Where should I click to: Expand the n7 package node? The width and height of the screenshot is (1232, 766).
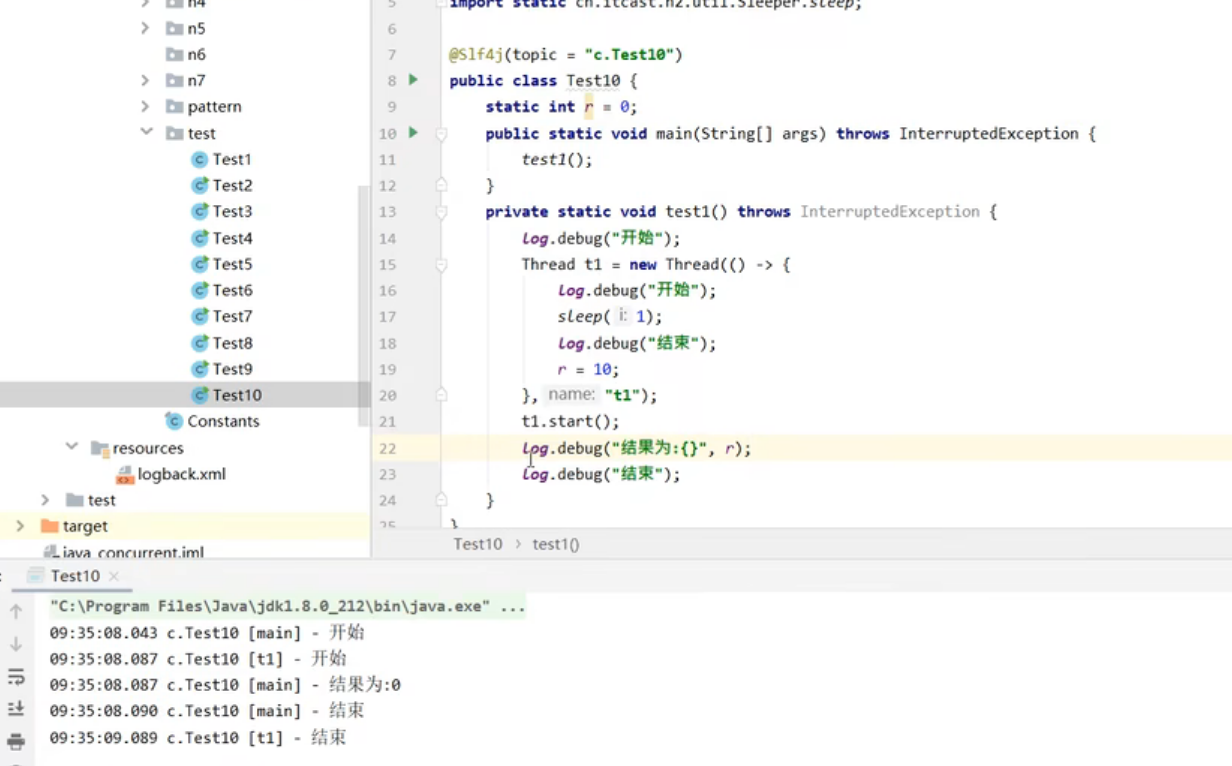146,80
